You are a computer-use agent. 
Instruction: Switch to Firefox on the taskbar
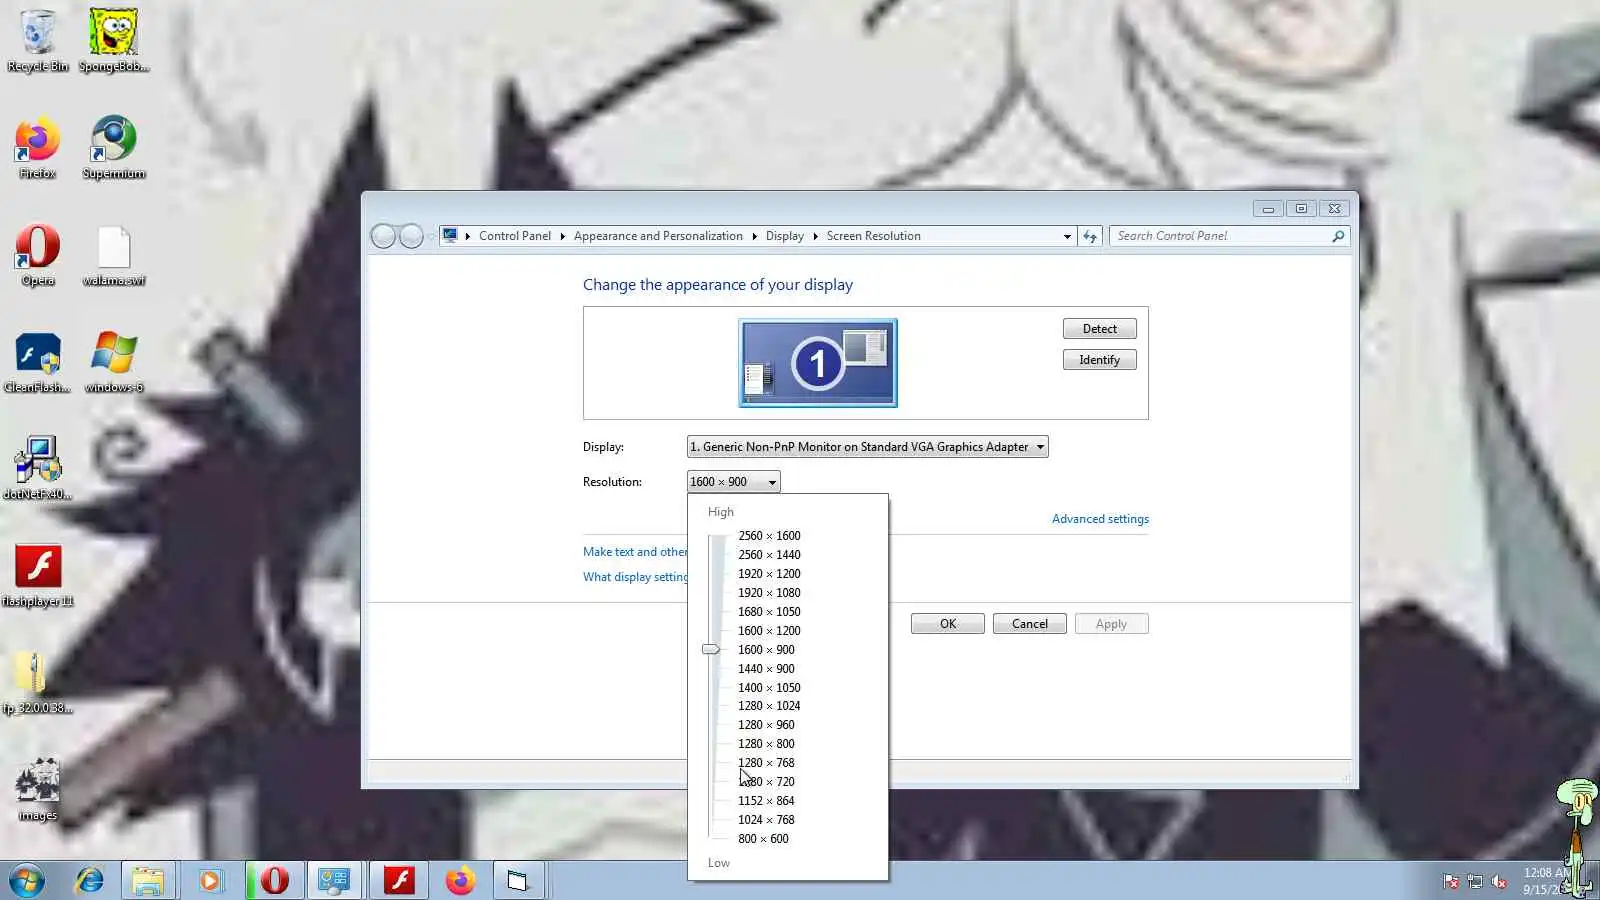coord(460,881)
